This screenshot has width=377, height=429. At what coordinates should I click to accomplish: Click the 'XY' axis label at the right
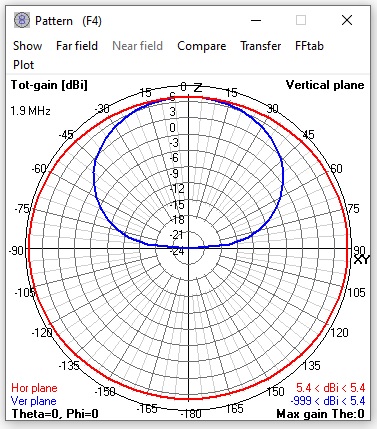click(362, 259)
